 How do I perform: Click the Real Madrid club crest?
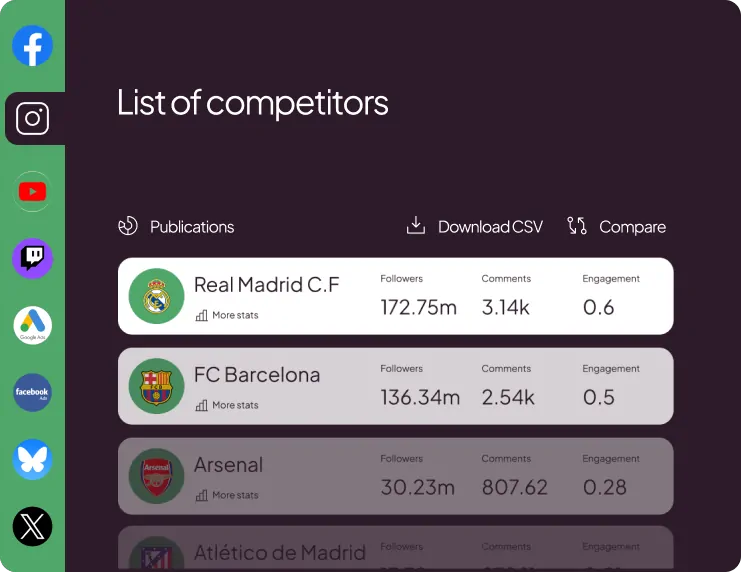pos(156,296)
